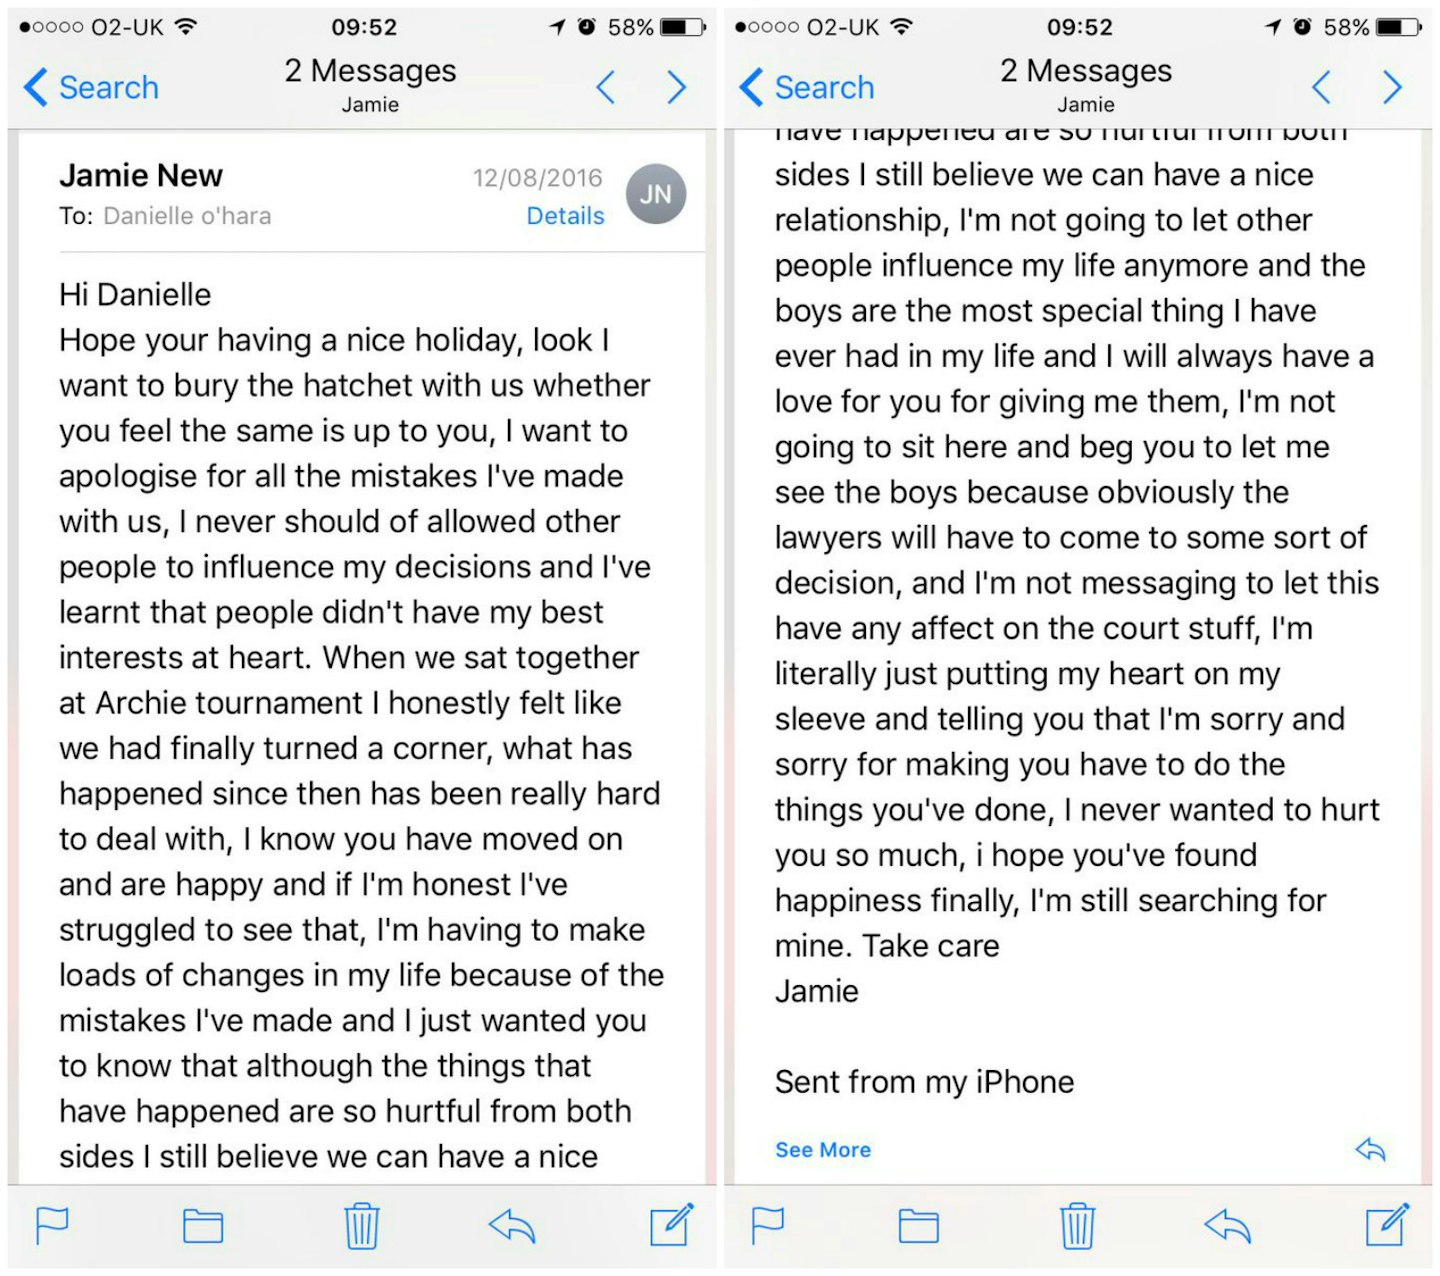This screenshot has width=1440, height=1276.
Task: Flag the message in right screenshot toolbar
Action: (x=768, y=1225)
